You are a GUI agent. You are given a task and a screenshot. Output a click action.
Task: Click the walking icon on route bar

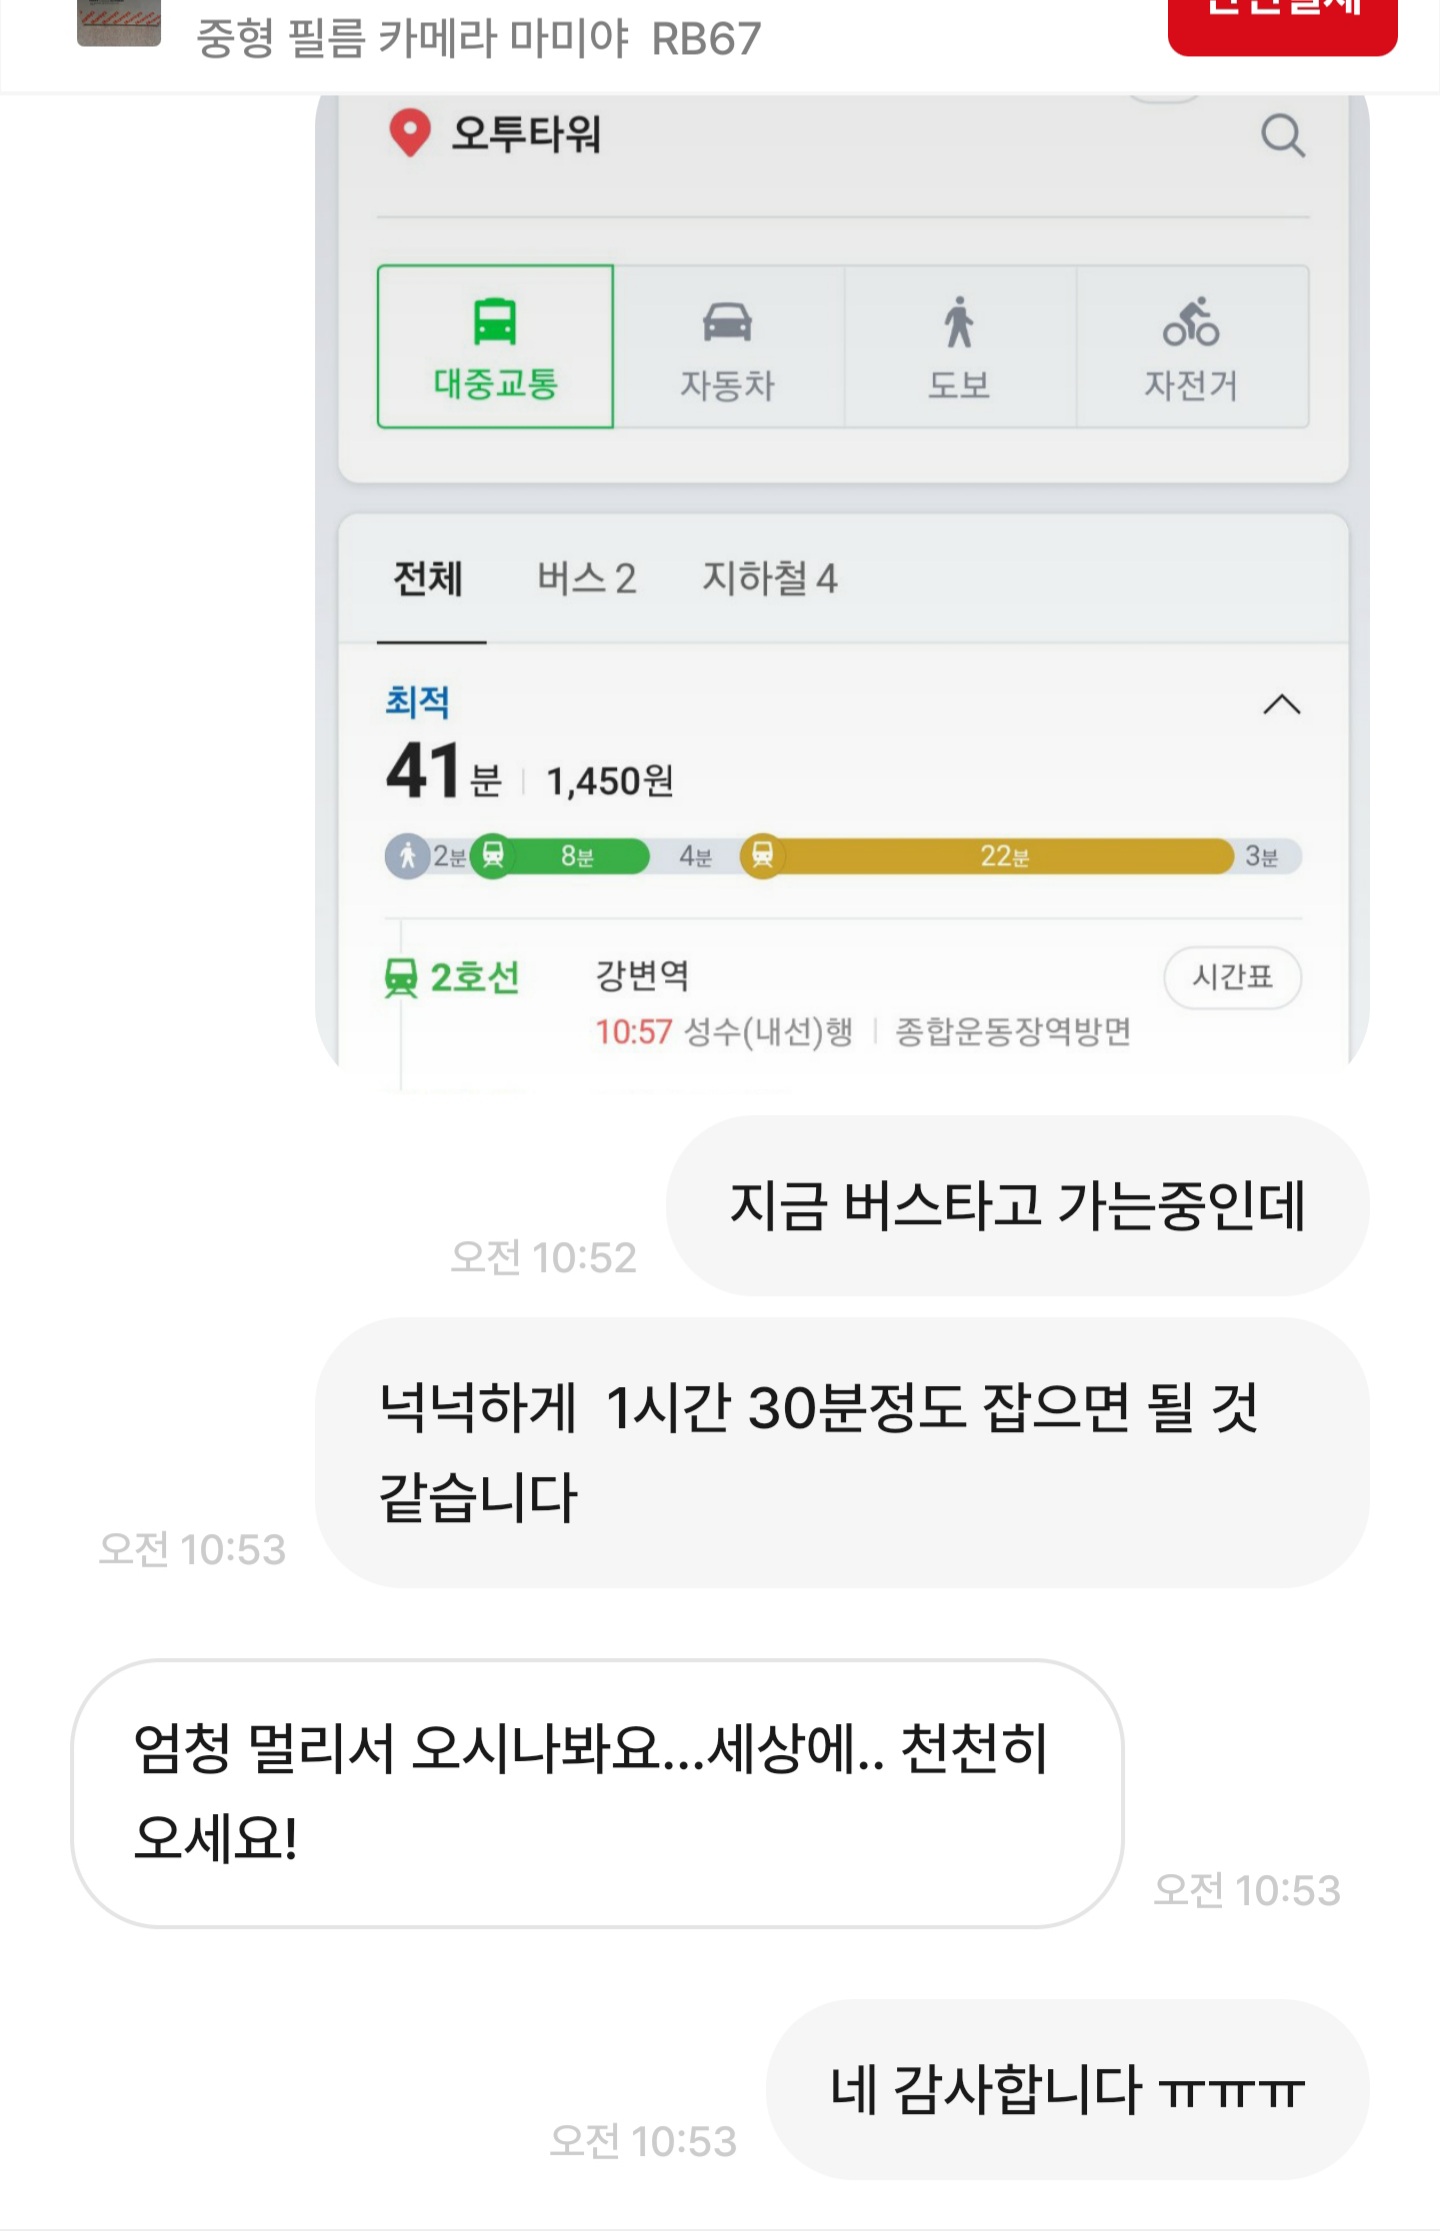[x=407, y=856]
